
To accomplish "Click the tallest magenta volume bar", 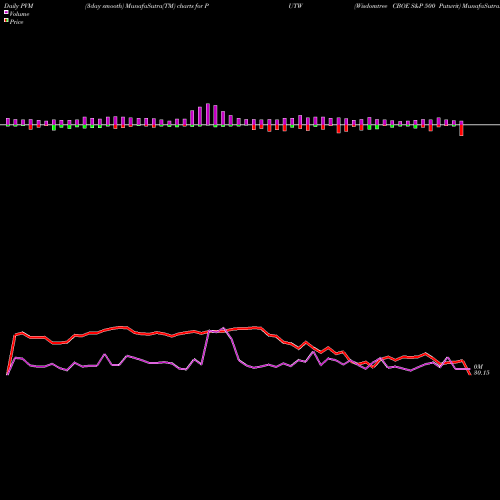I will (x=208, y=114).
